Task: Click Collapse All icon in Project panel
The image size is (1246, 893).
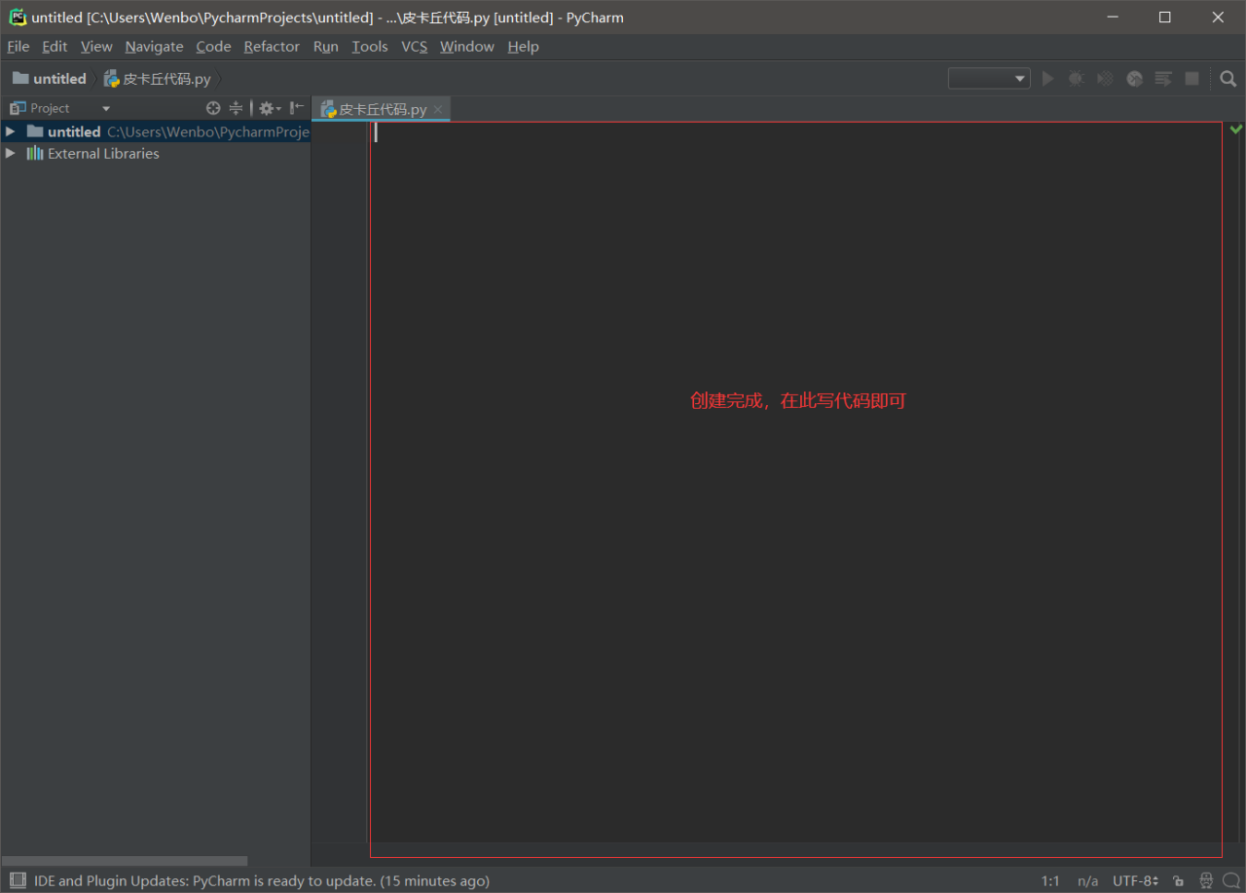Action: tap(236, 108)
